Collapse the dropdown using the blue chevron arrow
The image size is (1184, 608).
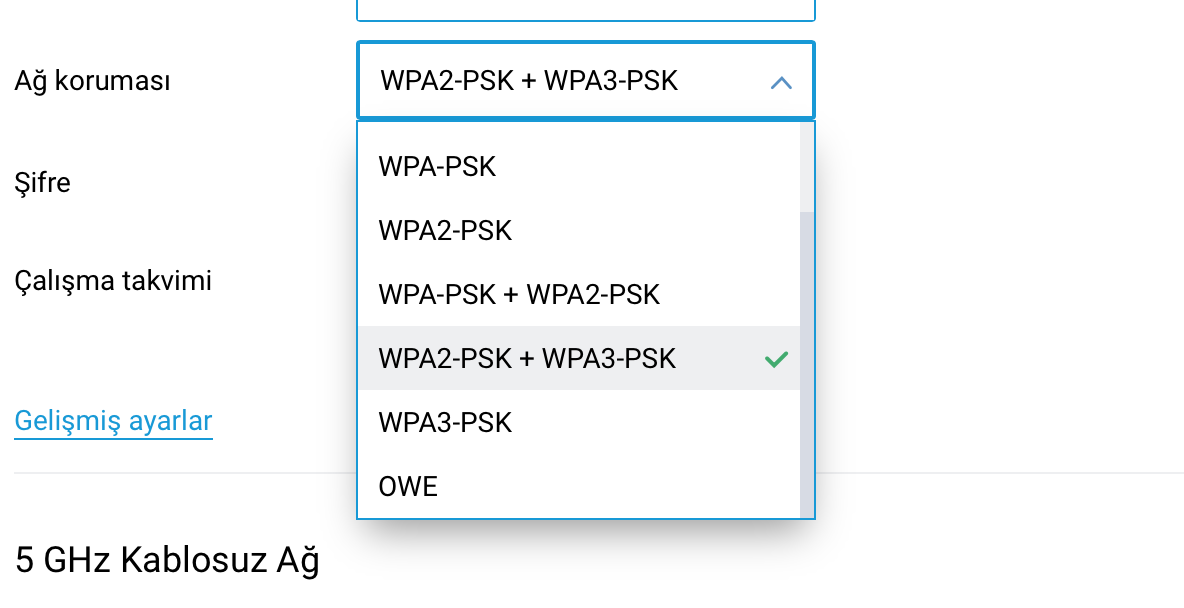(x=781, y=82)
